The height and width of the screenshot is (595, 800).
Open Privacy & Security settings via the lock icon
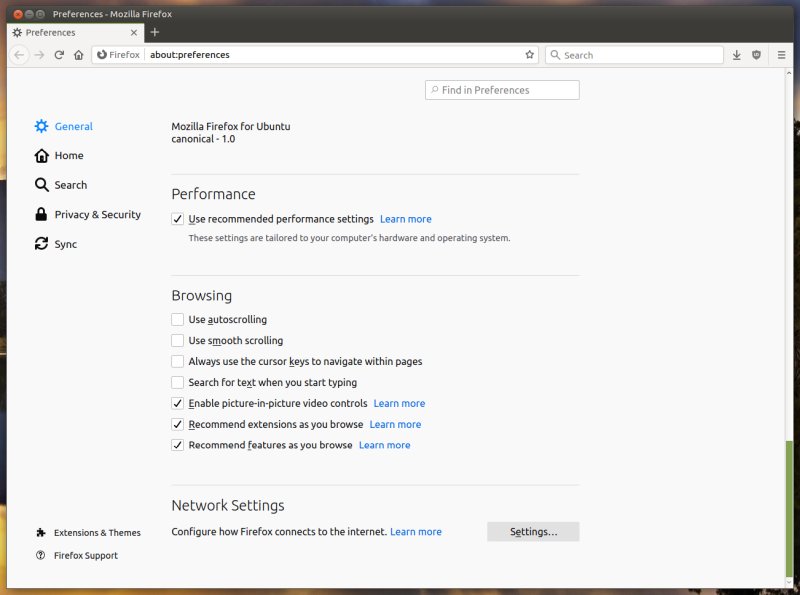tap(41, 214)
